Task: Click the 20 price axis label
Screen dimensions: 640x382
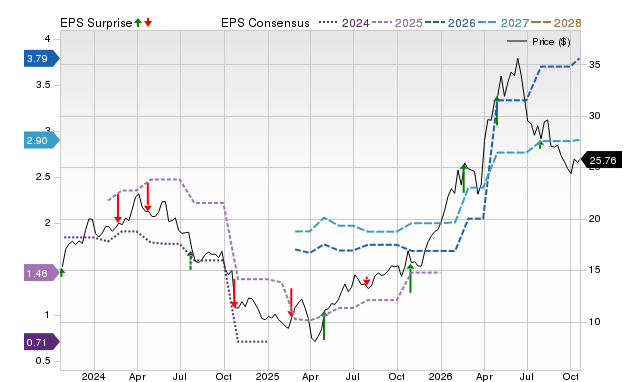Action: [x=594, y=219]
